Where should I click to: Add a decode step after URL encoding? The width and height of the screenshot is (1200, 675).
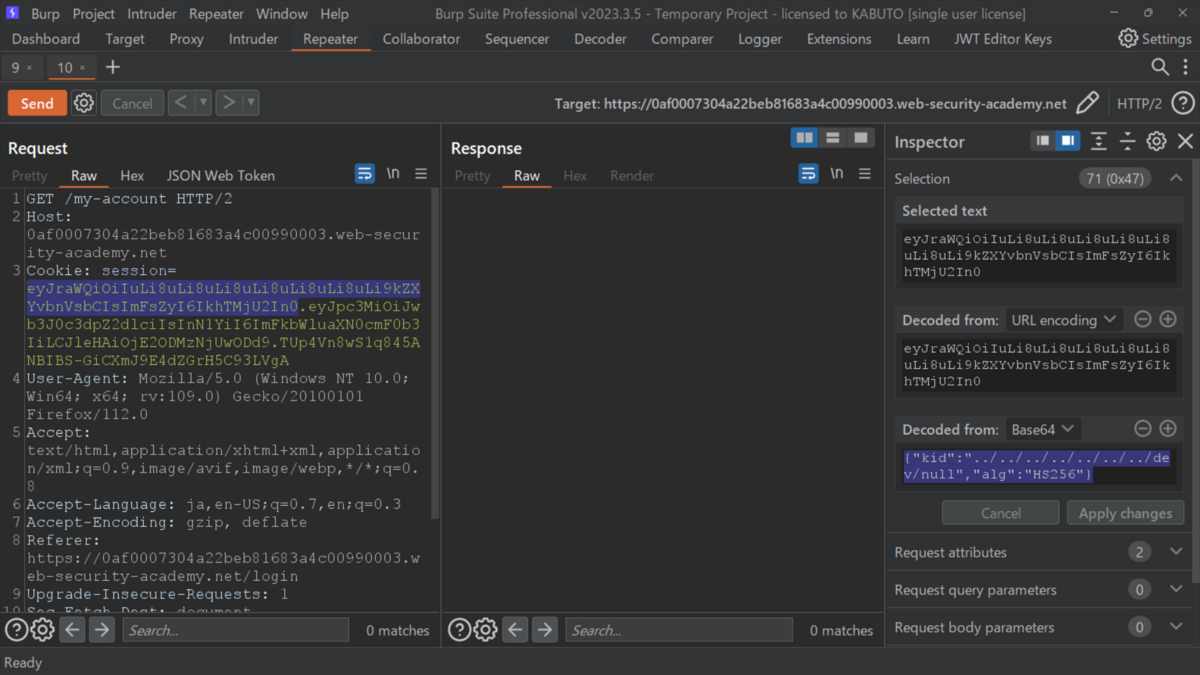pyautogui.click(x=1167, y=320)
